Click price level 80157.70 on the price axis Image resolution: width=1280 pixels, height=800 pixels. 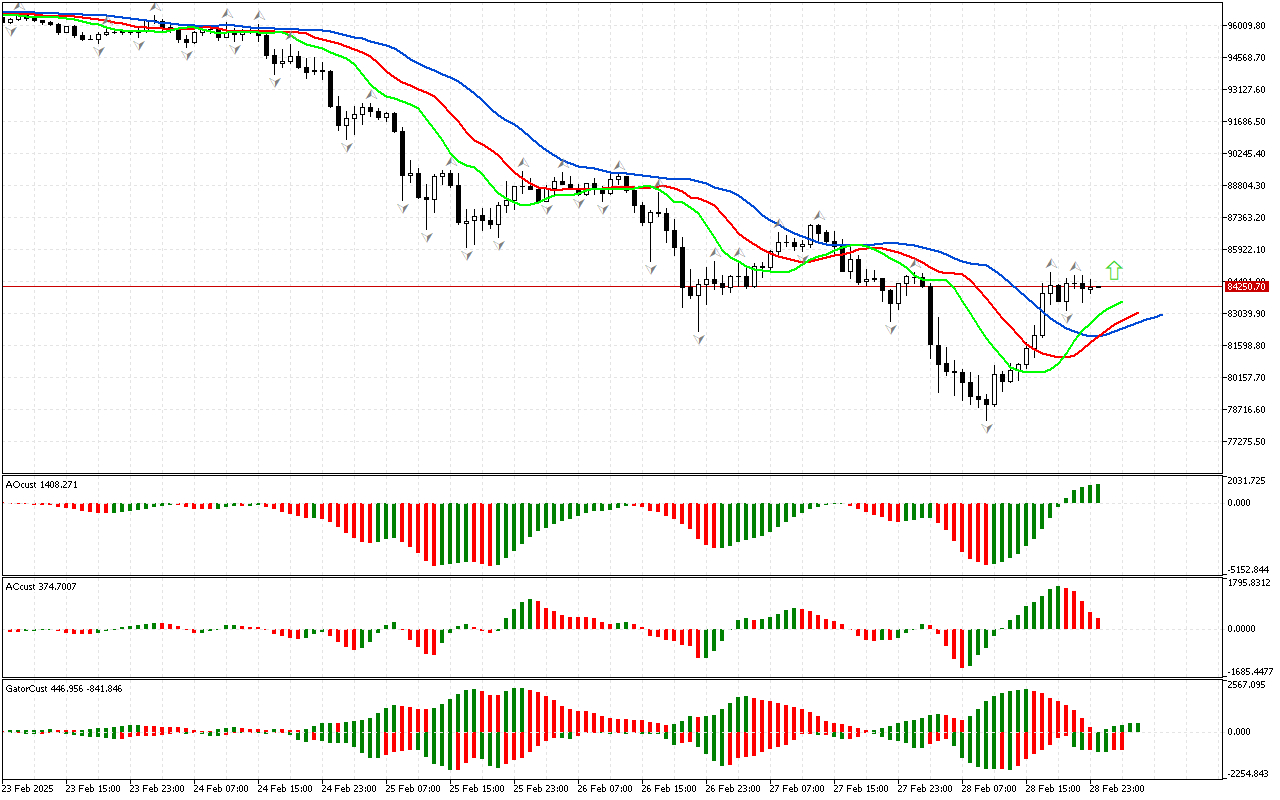click(1246, 378)
